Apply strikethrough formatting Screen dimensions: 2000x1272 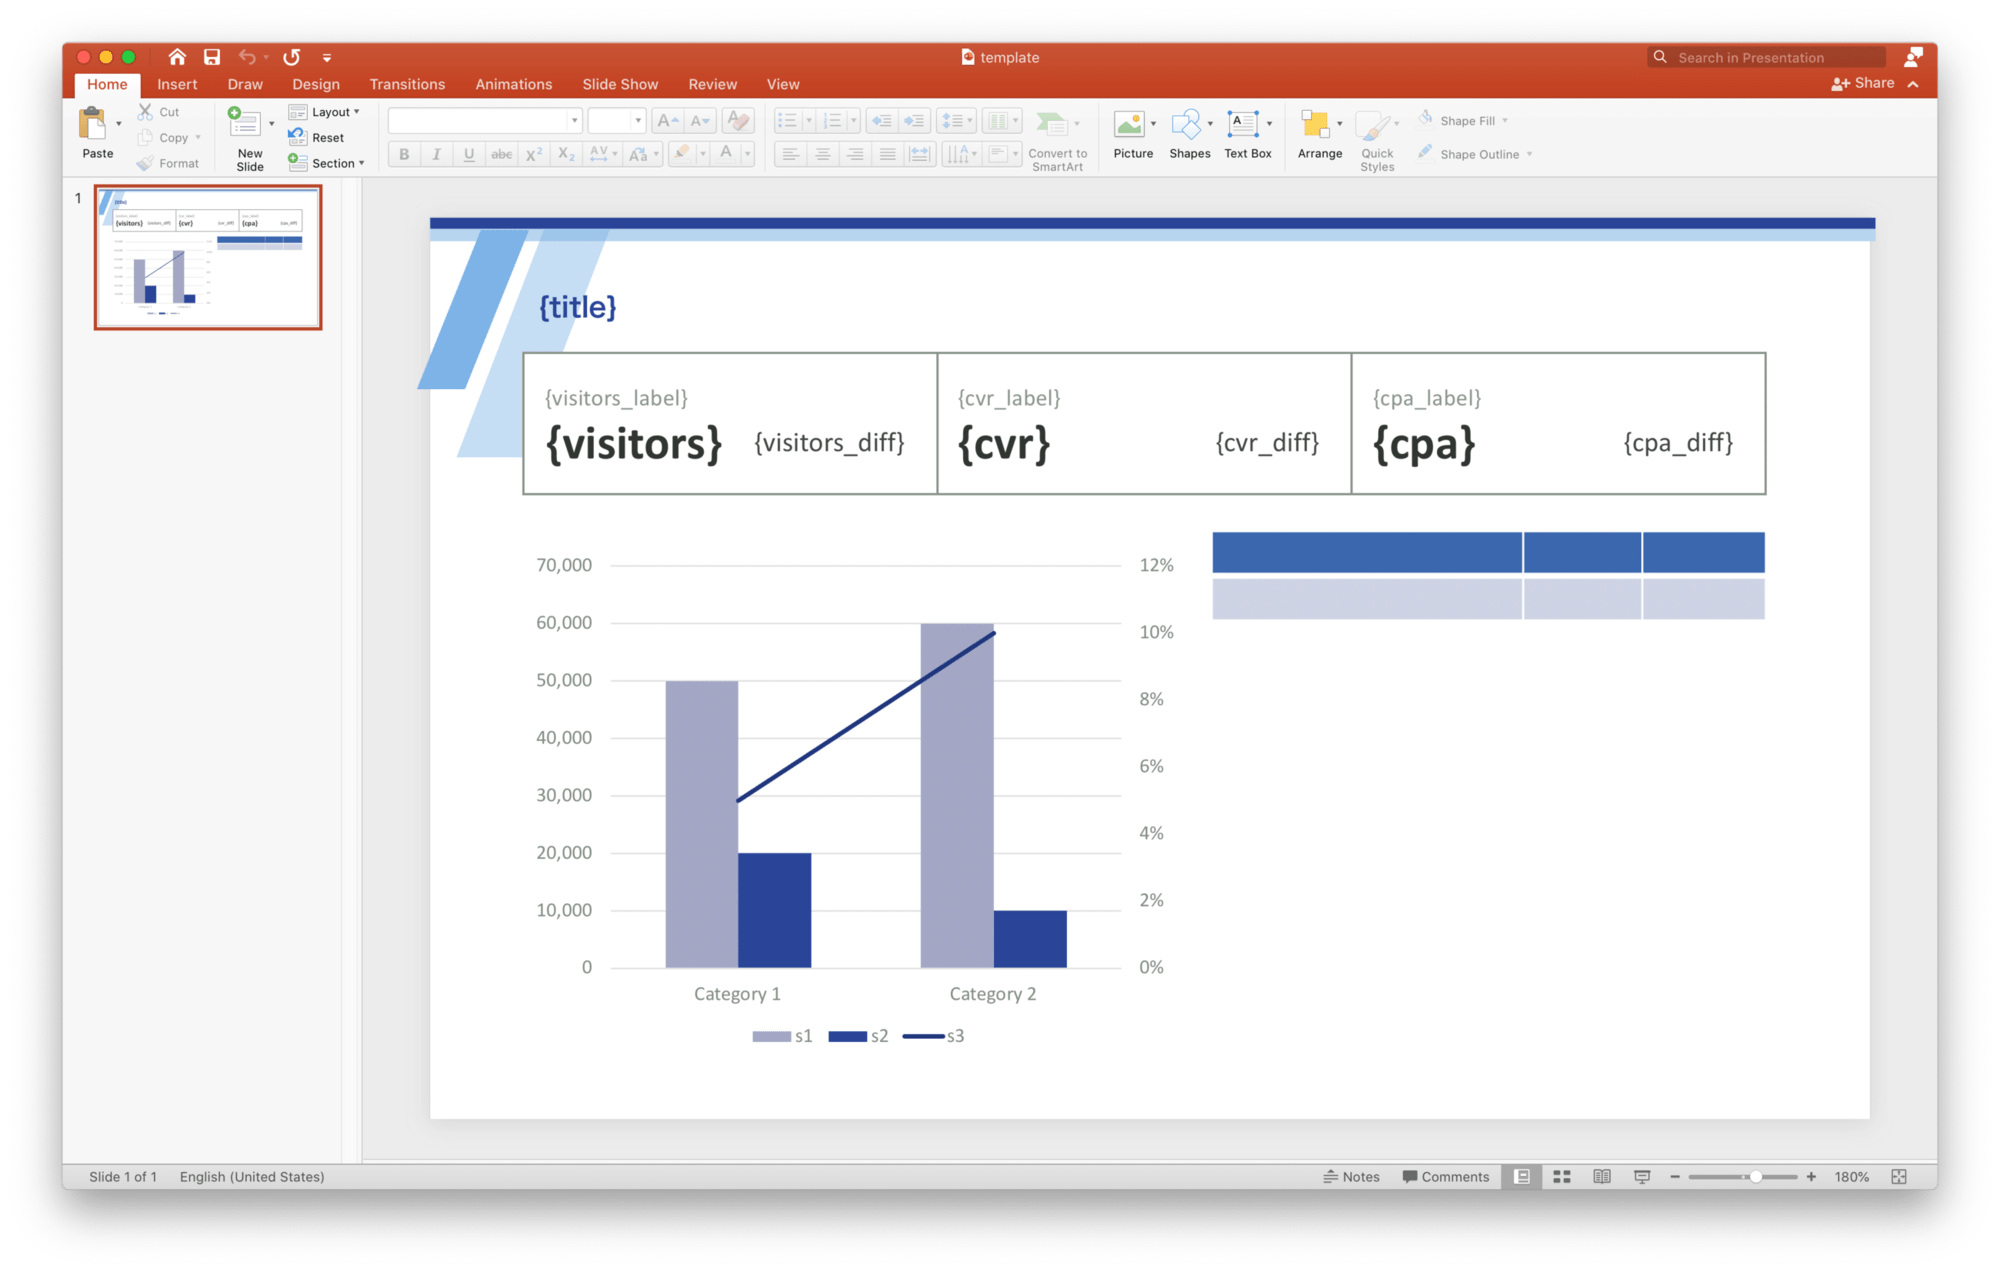500,154
